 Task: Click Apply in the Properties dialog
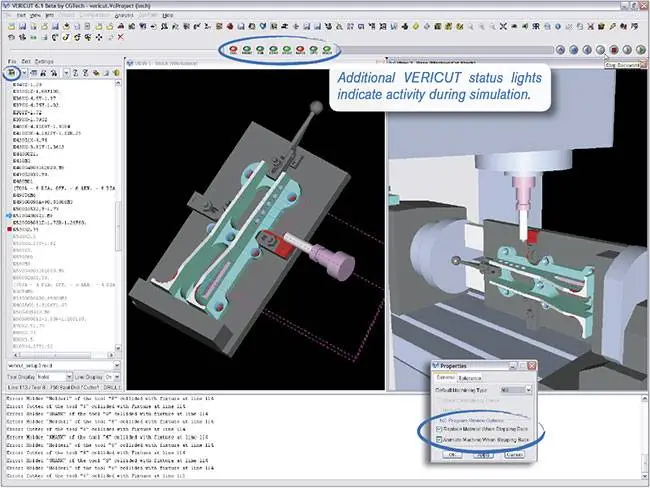point(483,455)
